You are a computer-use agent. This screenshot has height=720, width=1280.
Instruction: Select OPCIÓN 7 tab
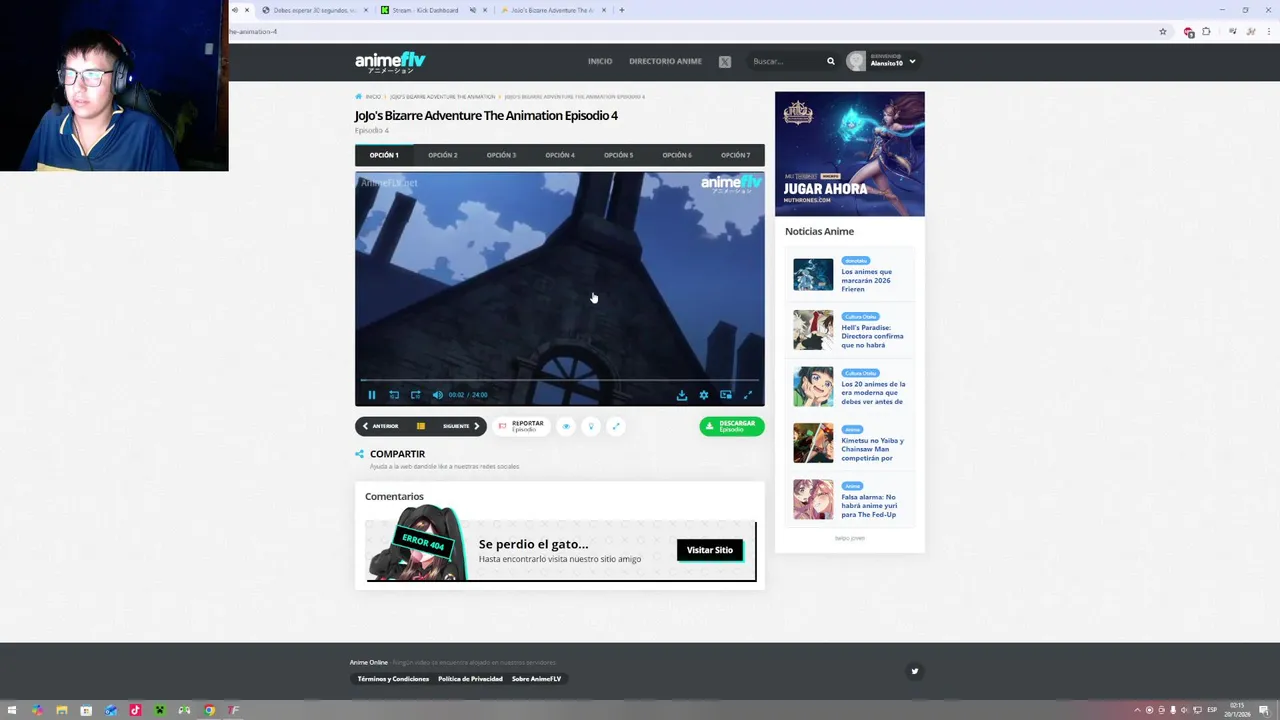pyautogui.click(x=735, y=155)
